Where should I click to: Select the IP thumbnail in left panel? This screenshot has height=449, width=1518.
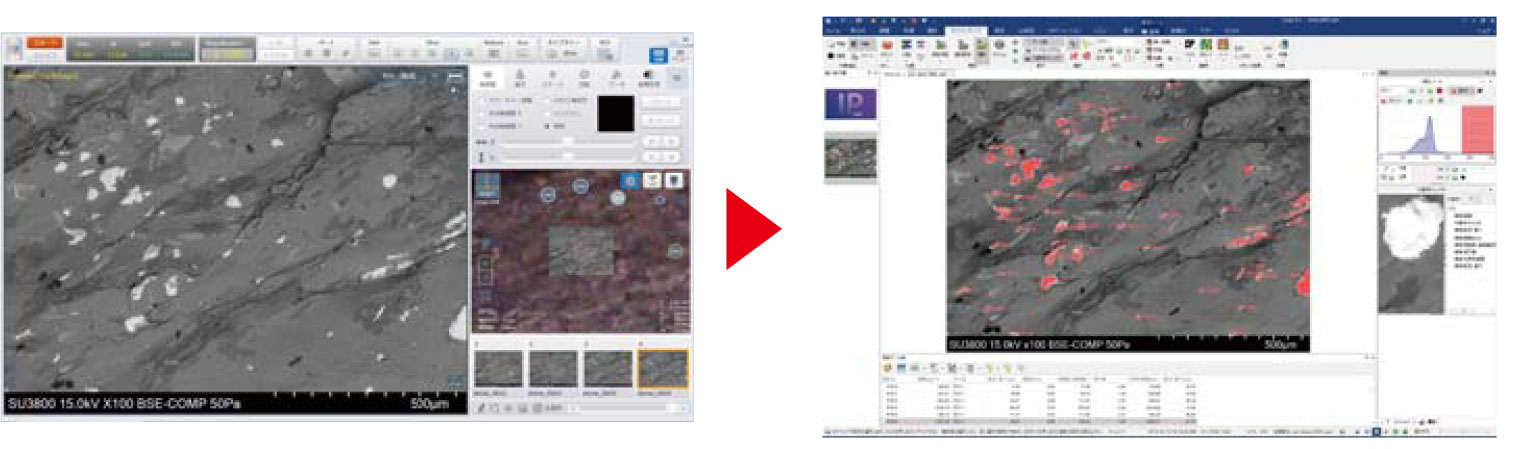(849, 104)
